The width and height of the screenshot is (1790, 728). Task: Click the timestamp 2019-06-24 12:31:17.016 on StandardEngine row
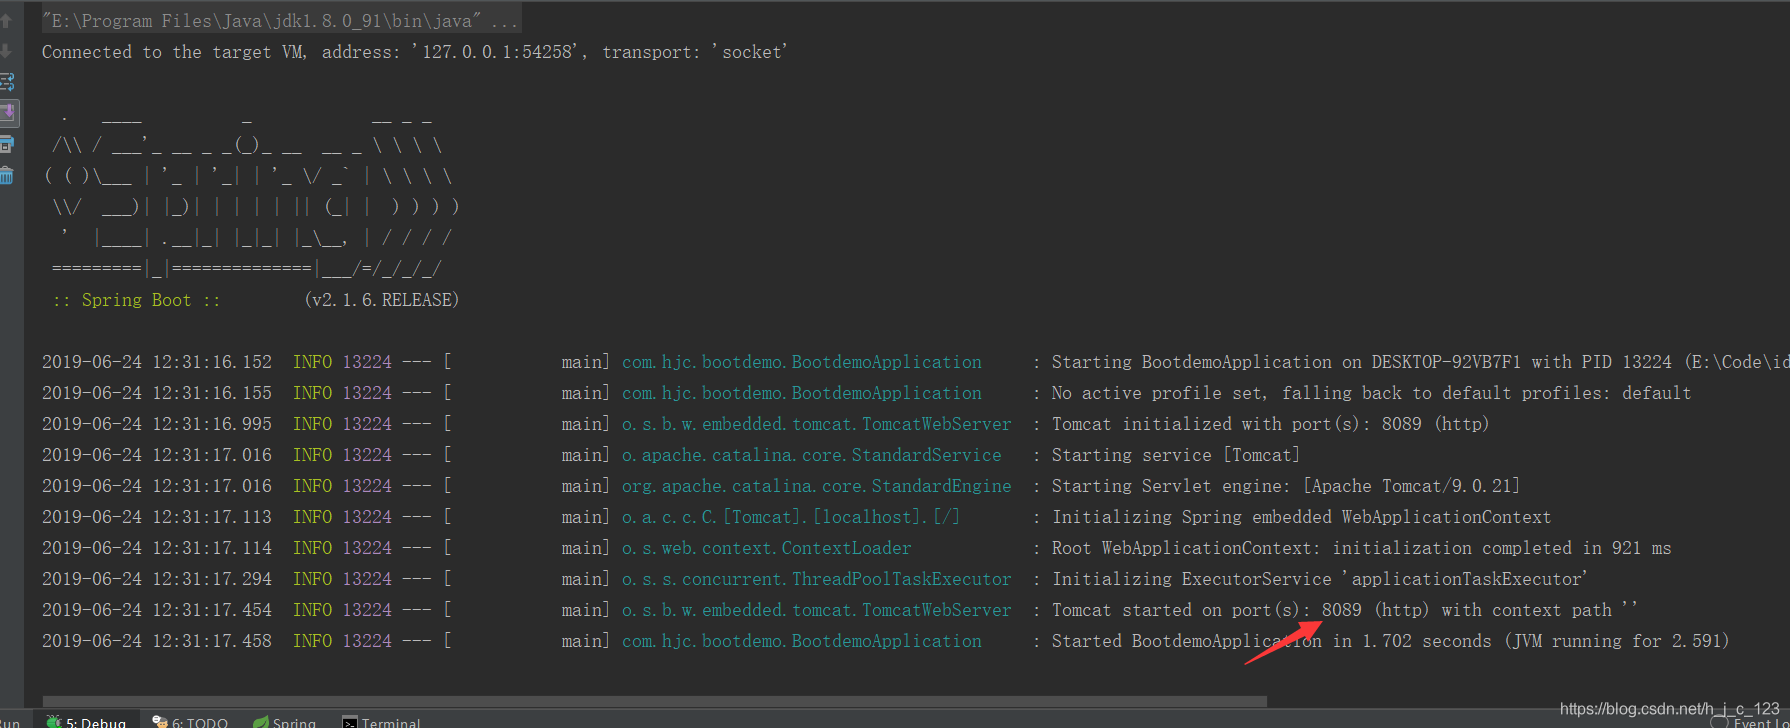[x=157, y=486]
